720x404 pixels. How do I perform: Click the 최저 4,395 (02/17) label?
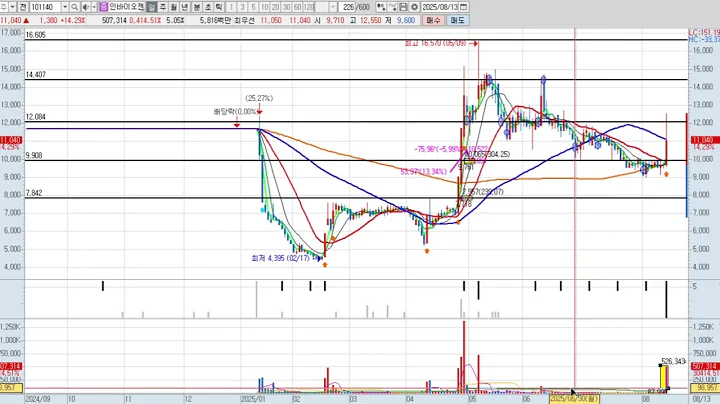coord(281,258)
